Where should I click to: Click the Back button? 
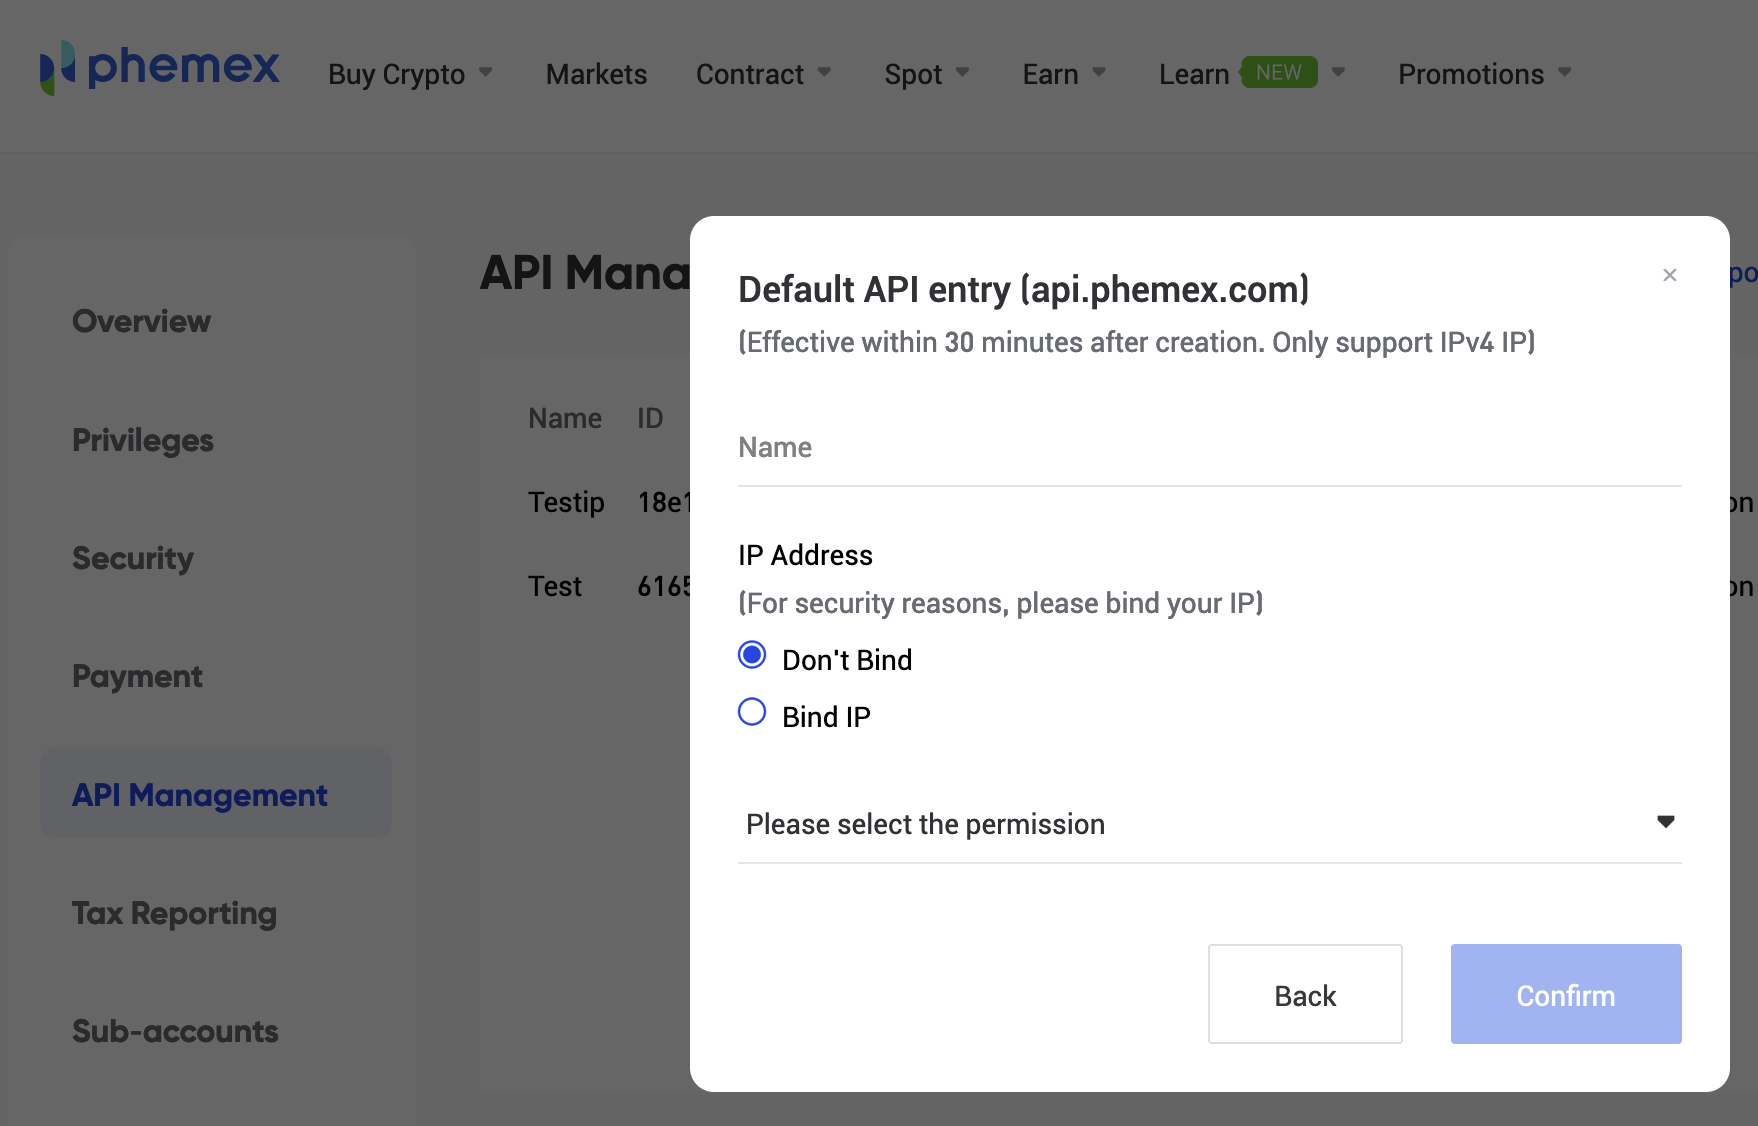click(x=1304, y=994)
